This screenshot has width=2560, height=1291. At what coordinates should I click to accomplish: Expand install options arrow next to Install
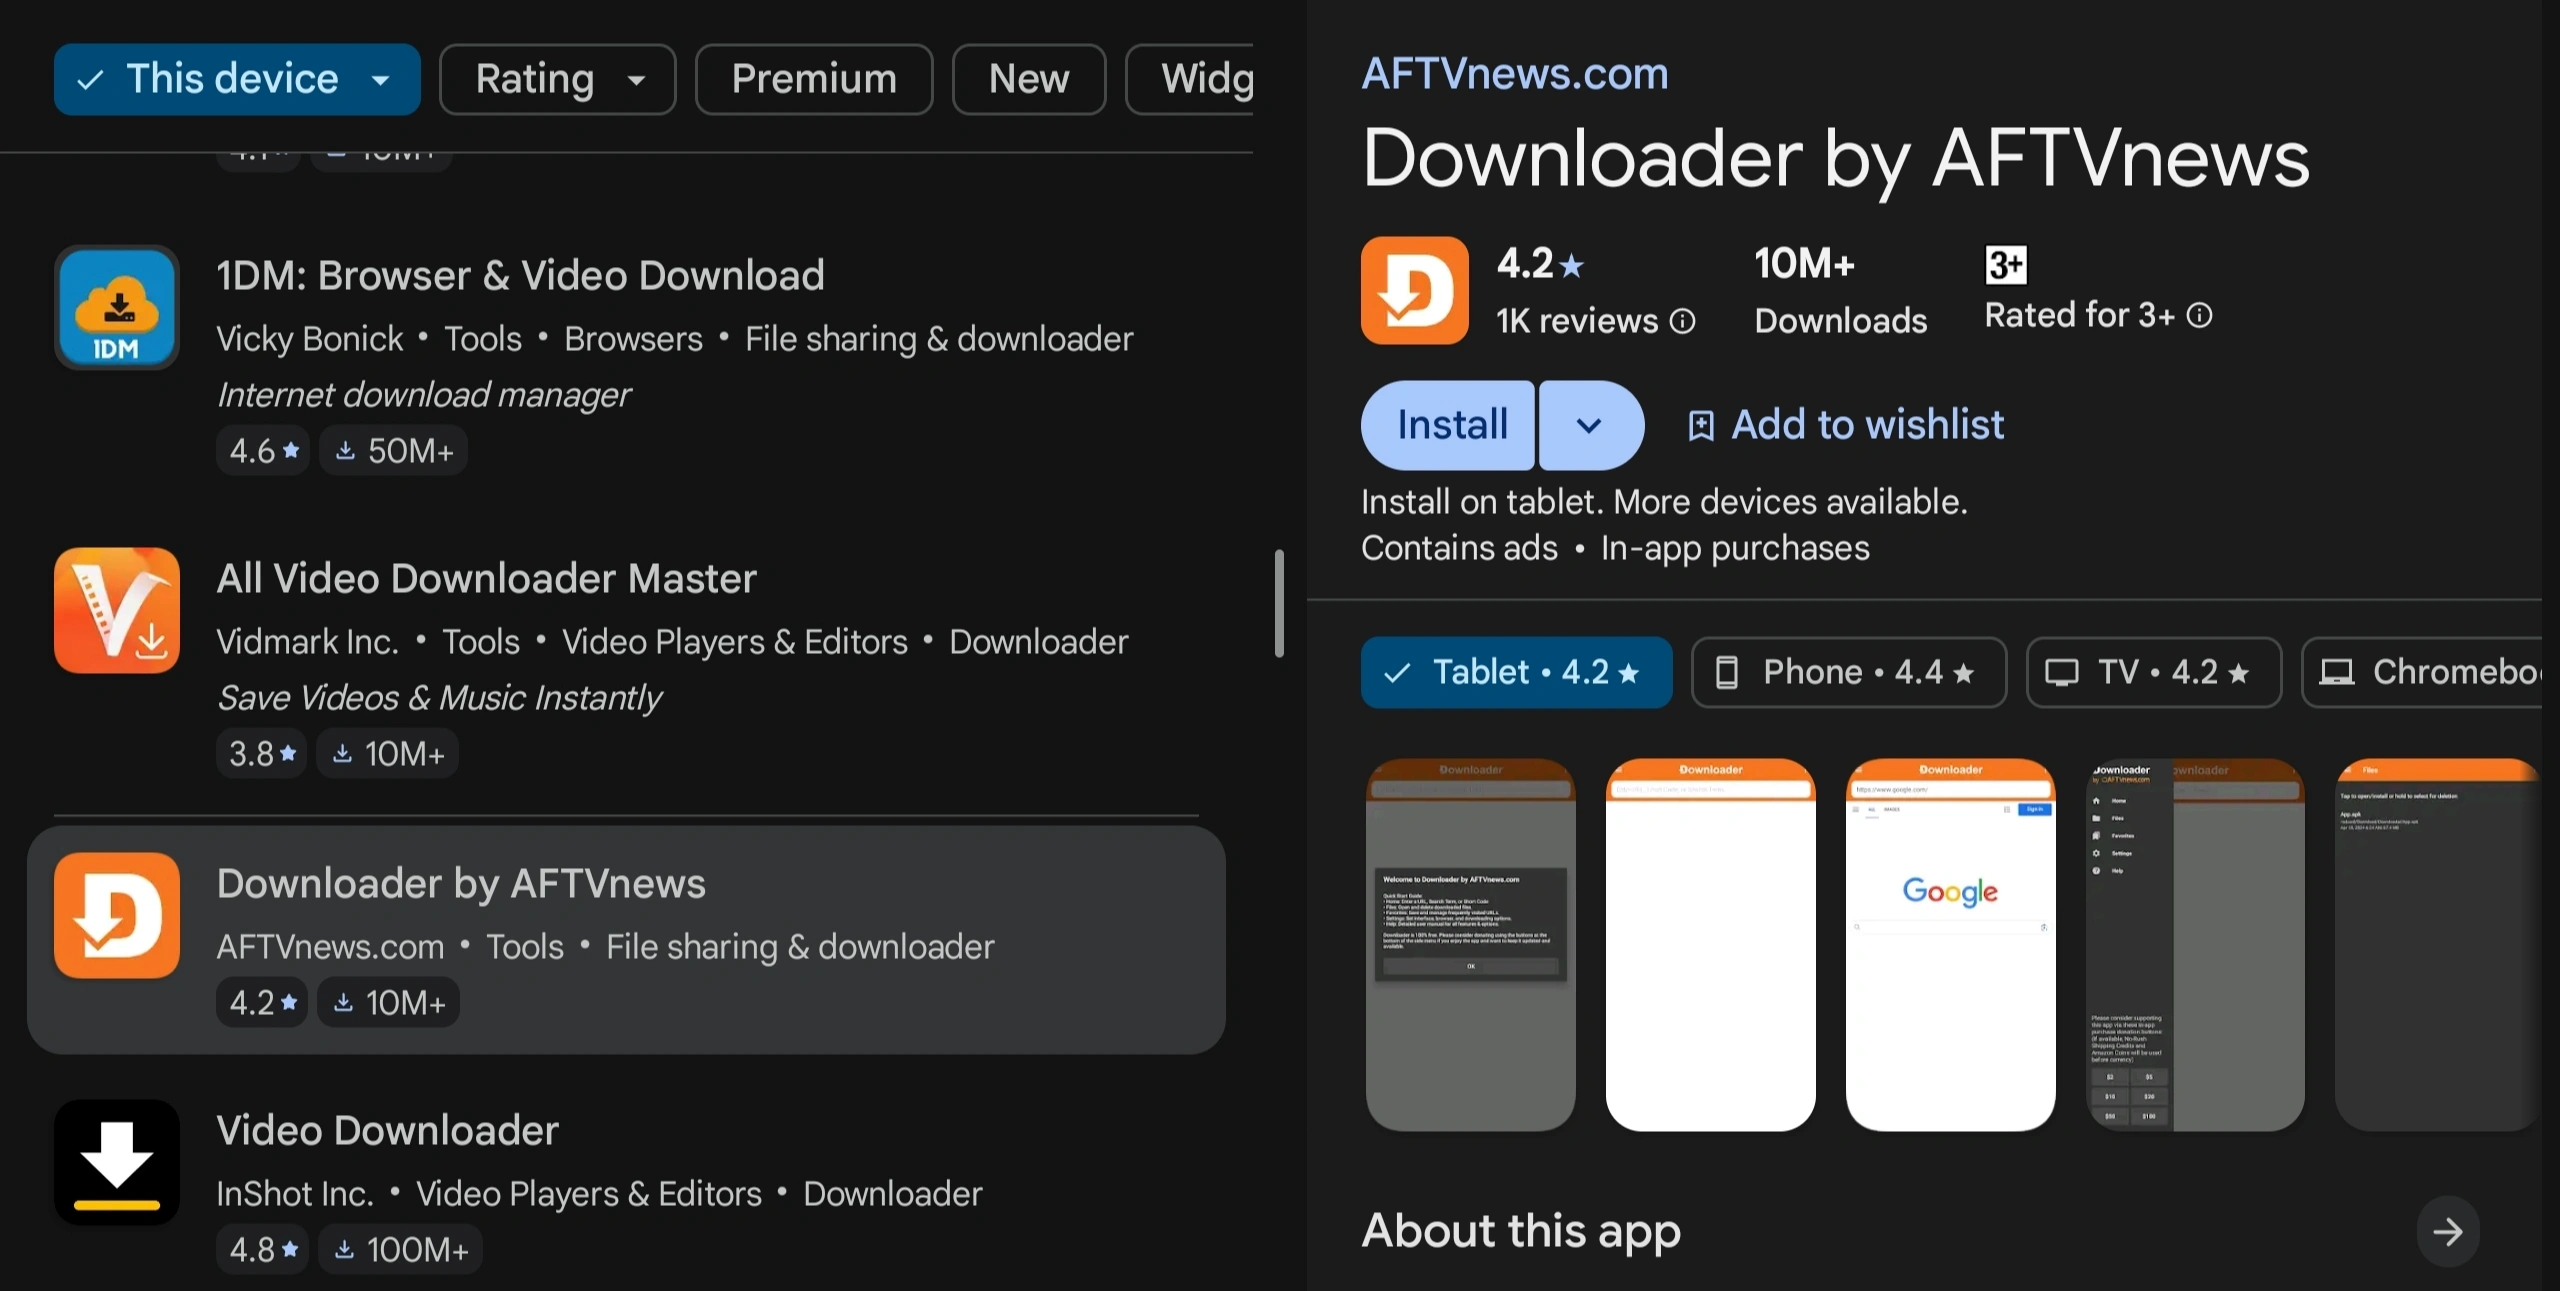pyautogui.click(x=1589, y=425)
